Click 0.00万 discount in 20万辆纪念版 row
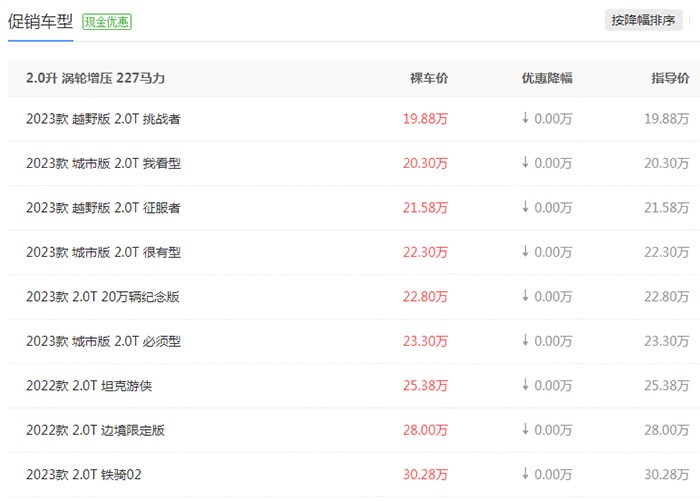700x501 pixels. click(553, 296)
